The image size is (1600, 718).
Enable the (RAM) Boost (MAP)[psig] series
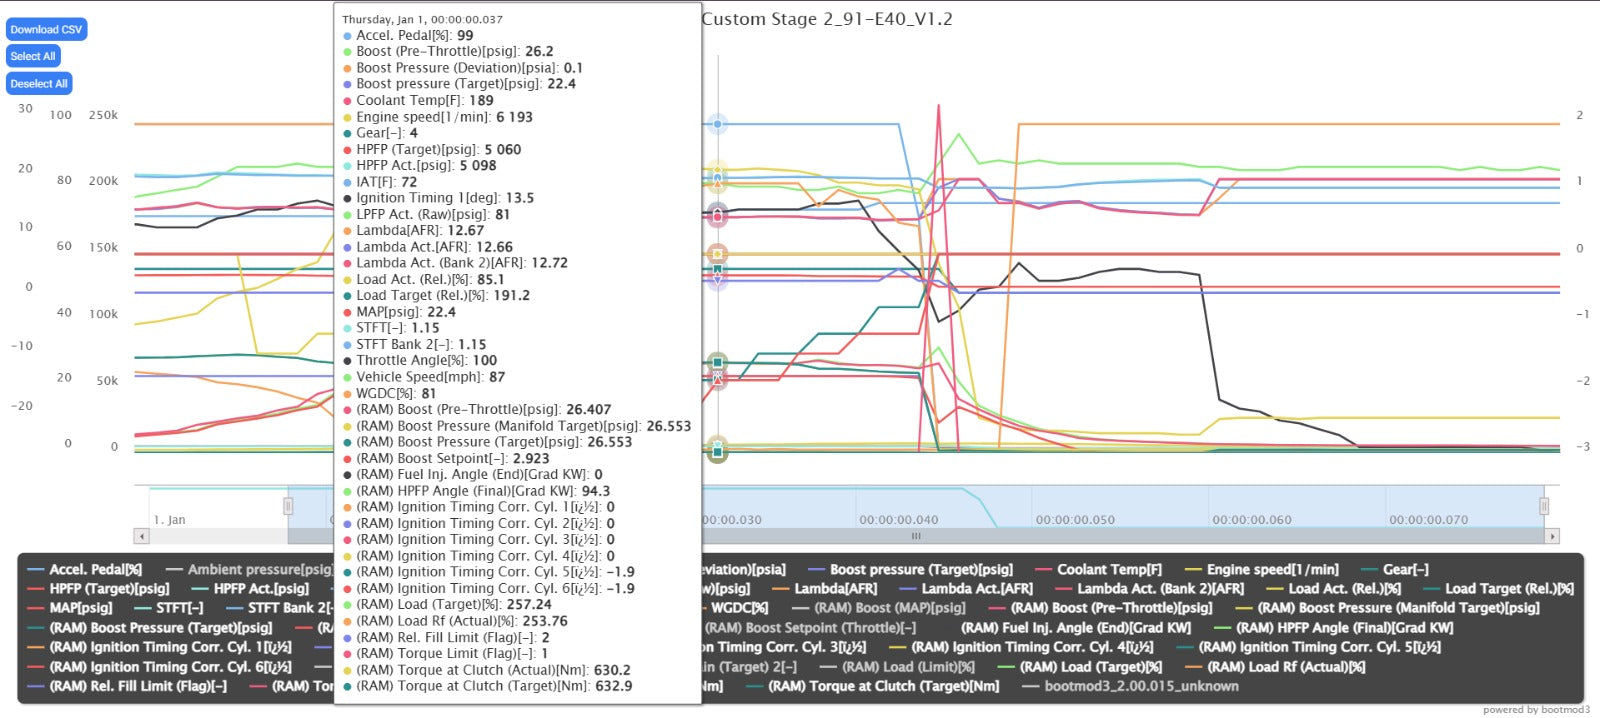889,607
